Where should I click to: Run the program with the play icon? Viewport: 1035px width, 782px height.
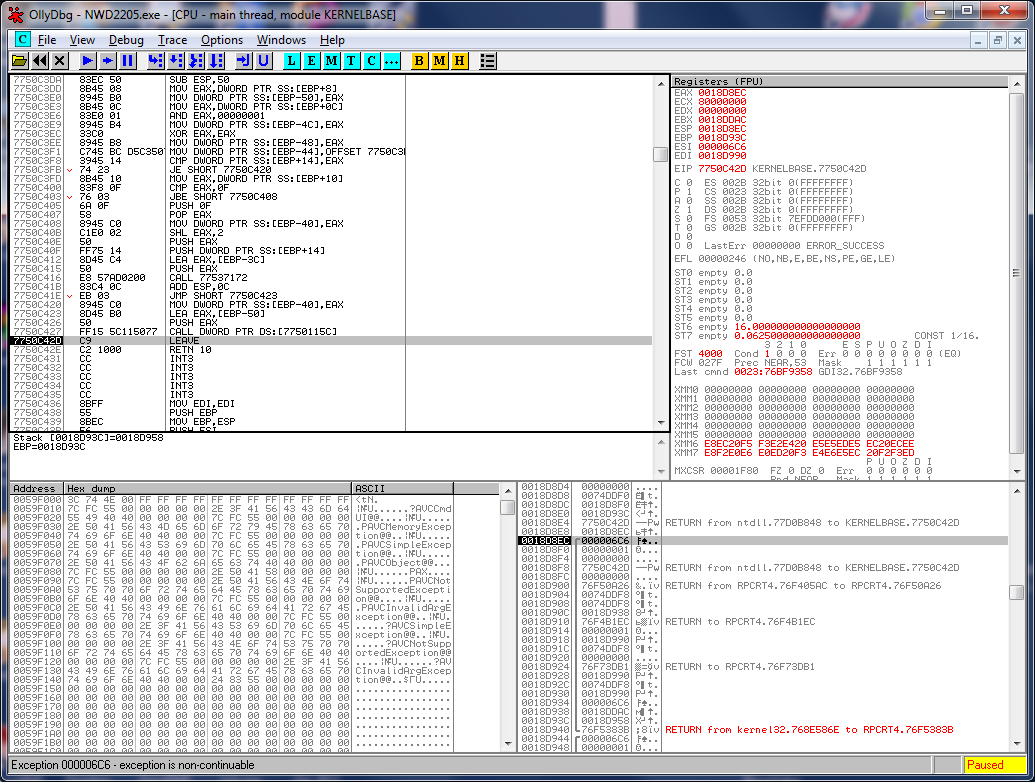pyautogui.click(x=88, y=61)
